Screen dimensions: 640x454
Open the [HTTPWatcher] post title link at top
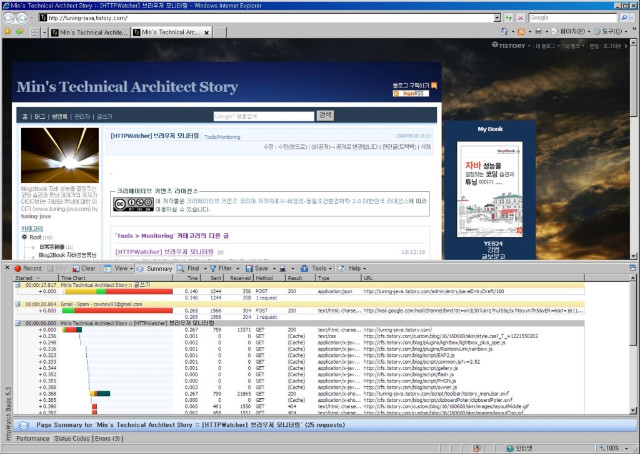tap(155, 136)
